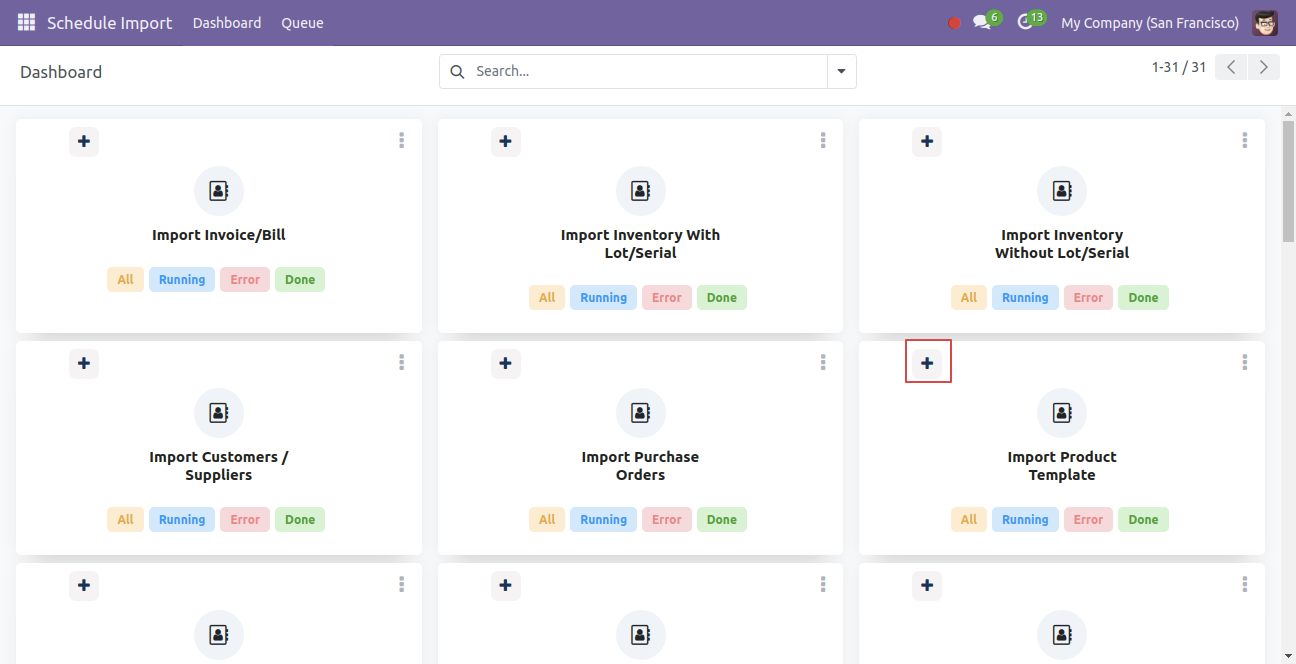Click the Import Purchase Orders title

(x=641, y=466)
